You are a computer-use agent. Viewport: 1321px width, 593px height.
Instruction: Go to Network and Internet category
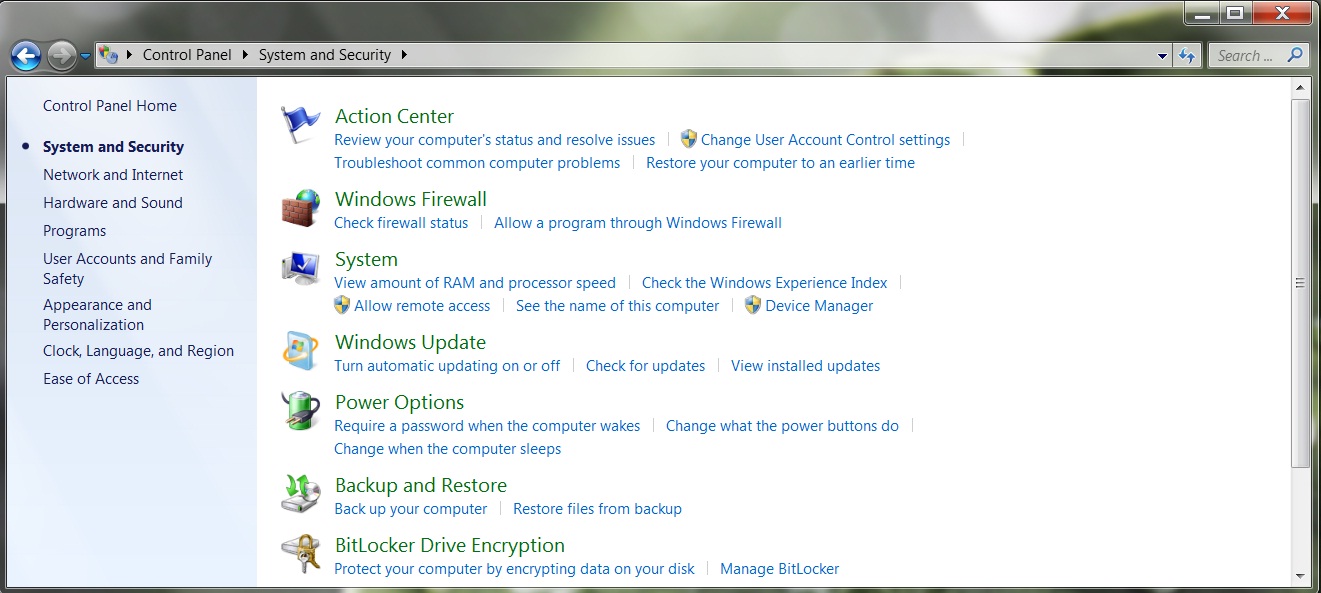[x=113, y=174]
